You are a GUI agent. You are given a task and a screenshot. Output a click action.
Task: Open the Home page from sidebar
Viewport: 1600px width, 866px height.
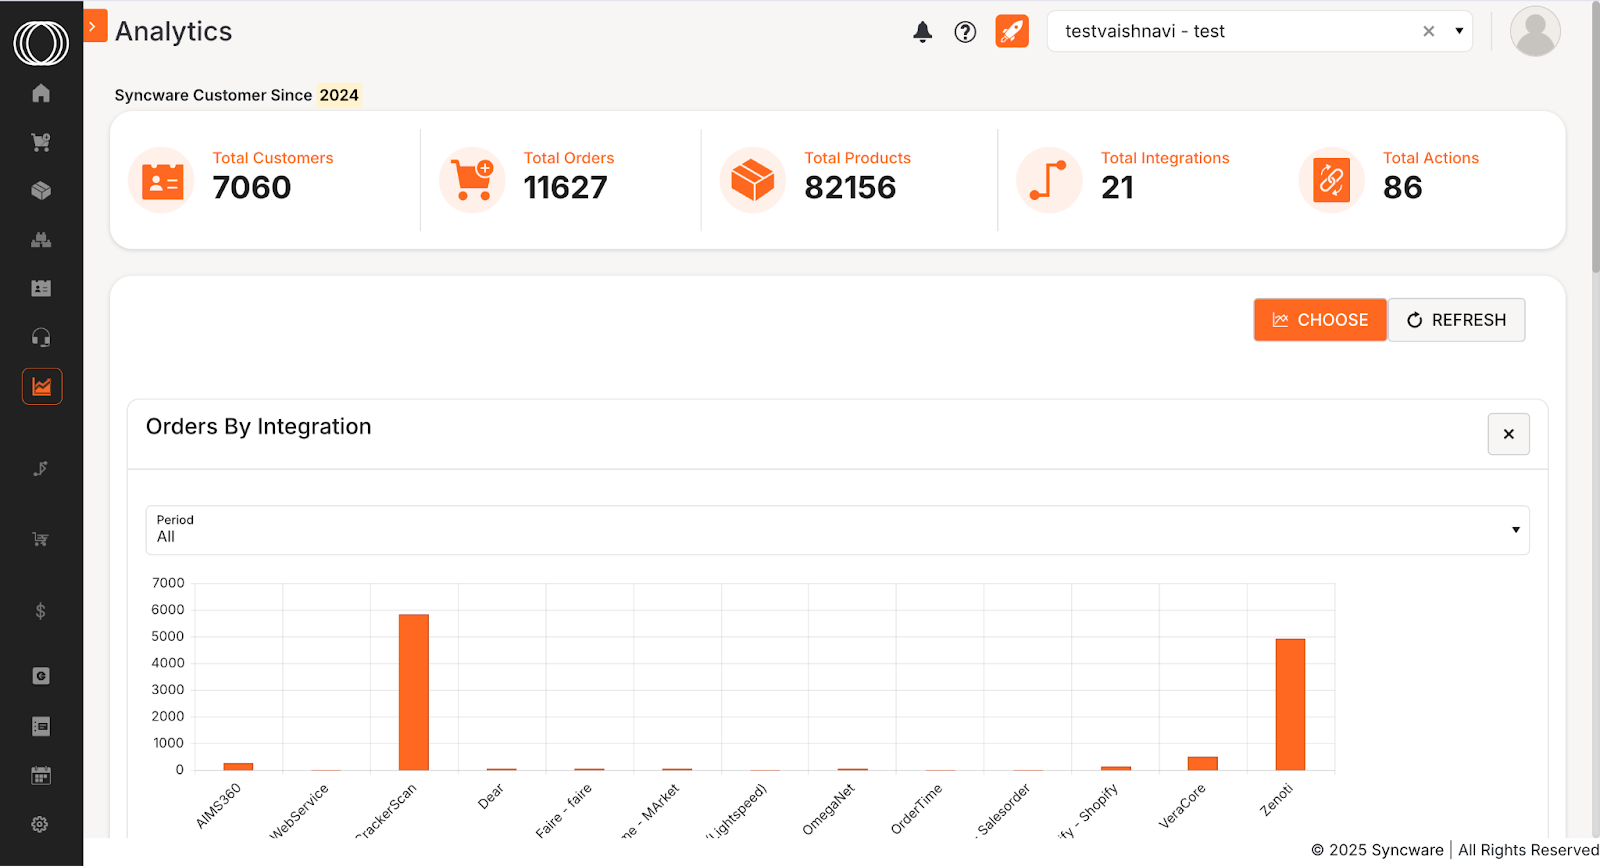click(41, 93)
